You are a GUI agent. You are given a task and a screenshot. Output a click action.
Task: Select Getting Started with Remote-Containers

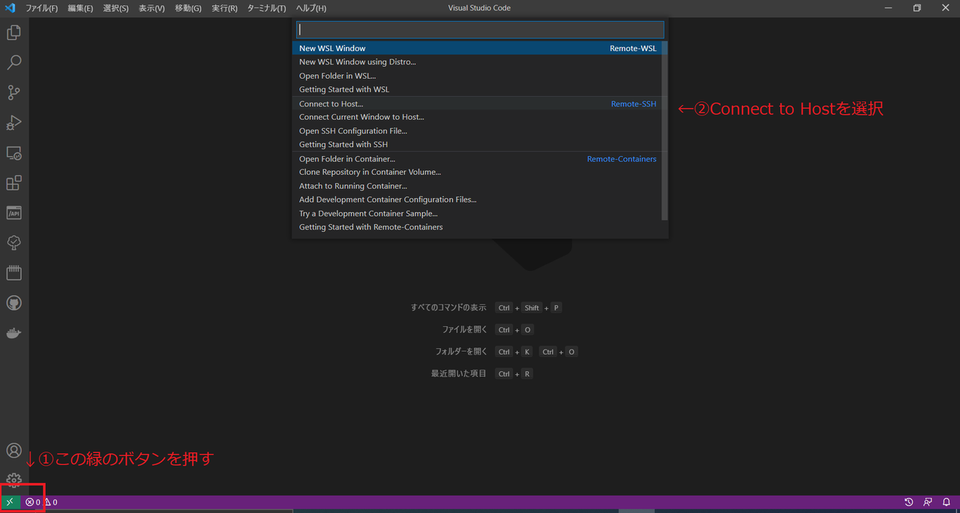478,227
